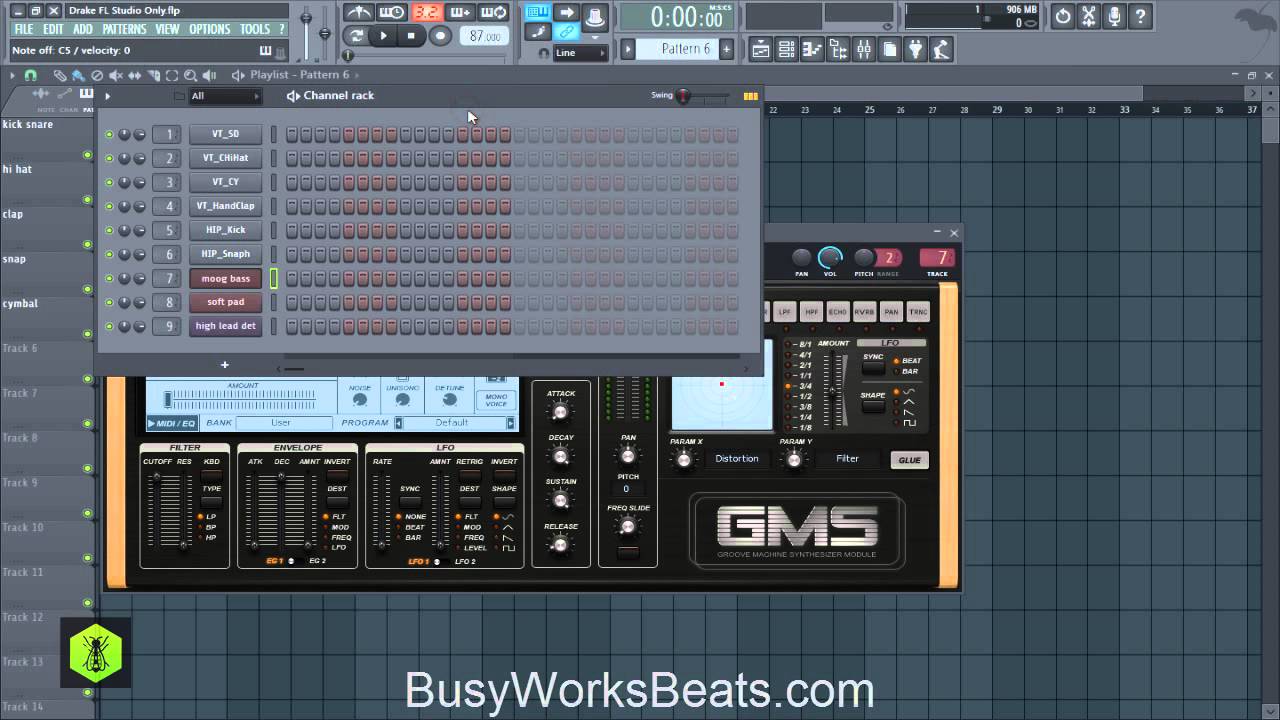Toggle the playlist magnet snap icon
Viewport: 1280px width, 720px height.
pyautogui.click(x=30, y=75)
